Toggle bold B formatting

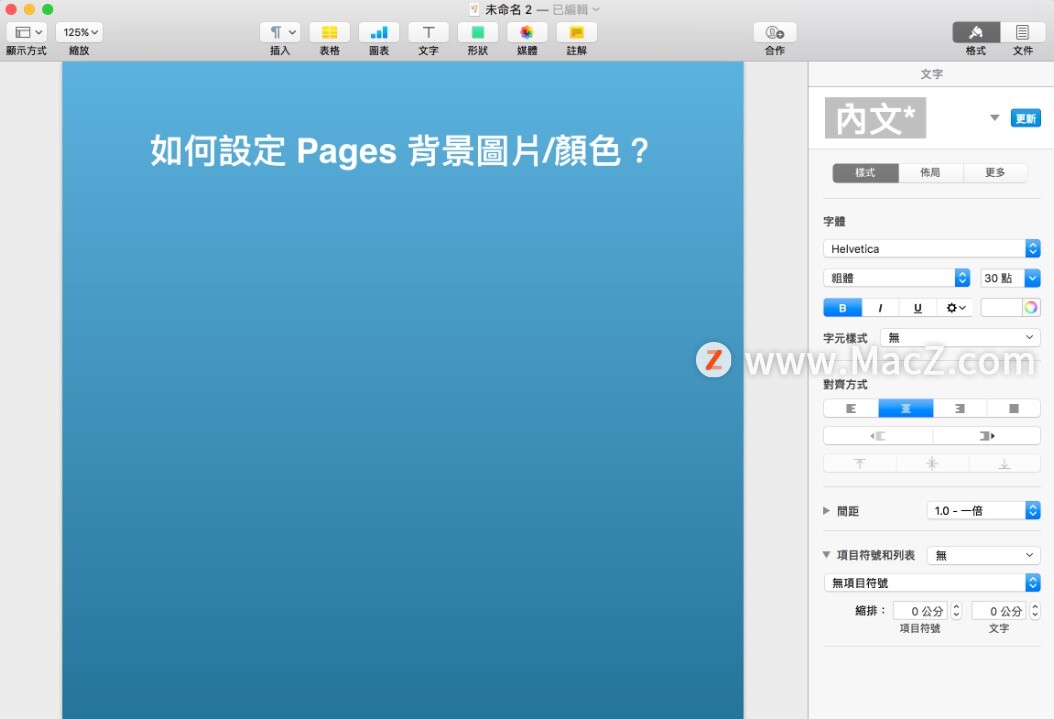[x=842, y=308]
